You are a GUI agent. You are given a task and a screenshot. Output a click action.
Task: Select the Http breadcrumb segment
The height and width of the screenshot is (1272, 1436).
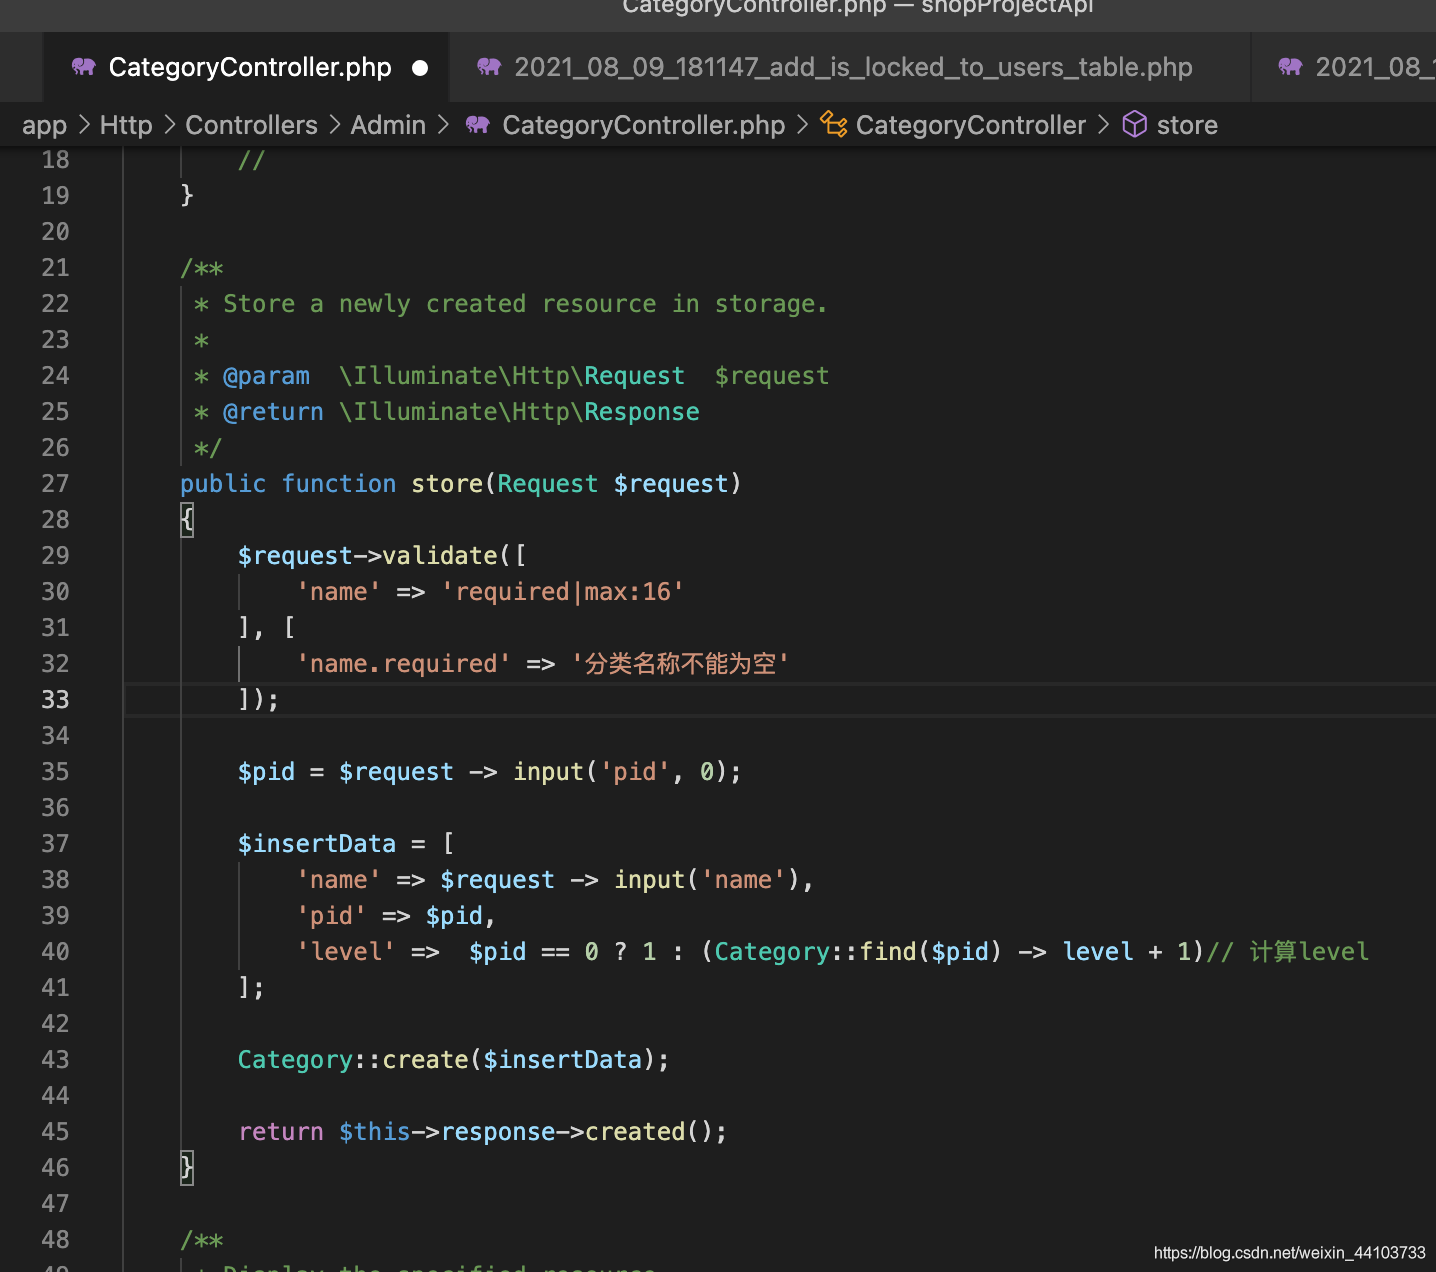pos(126,125)
